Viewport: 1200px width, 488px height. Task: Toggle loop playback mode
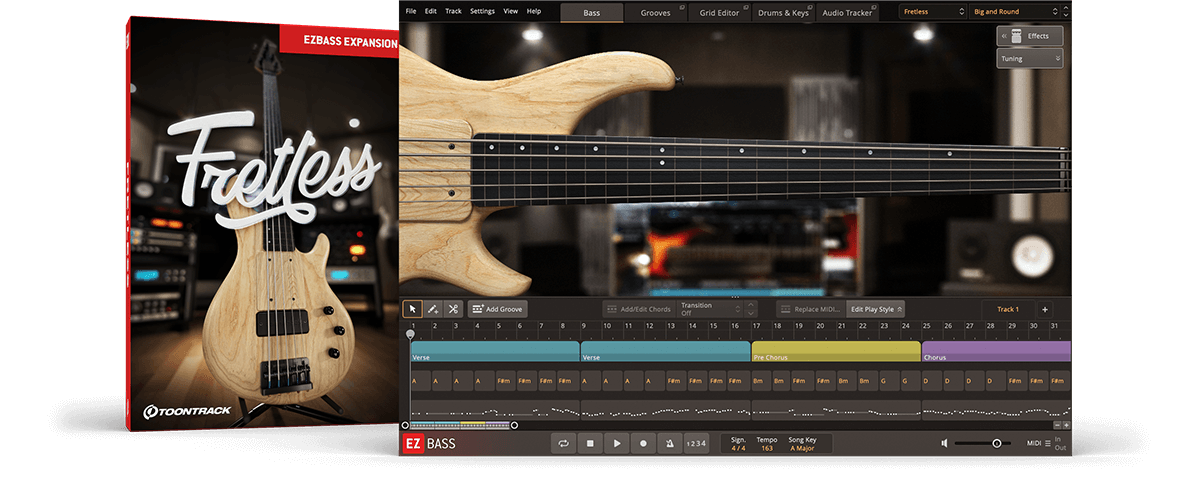point(564,443)
